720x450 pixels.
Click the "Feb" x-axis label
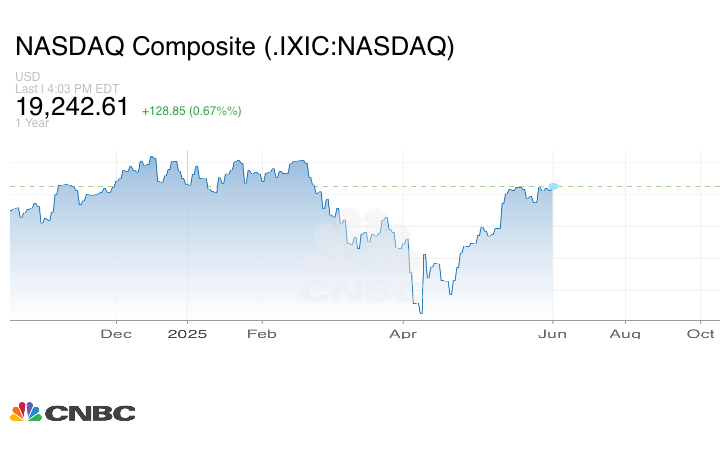point(261,334)
